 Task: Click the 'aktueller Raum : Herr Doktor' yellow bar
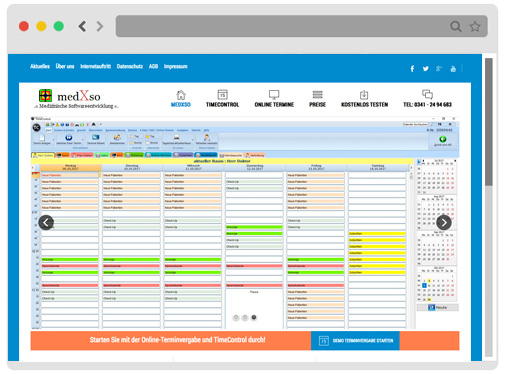click(222, 161)
